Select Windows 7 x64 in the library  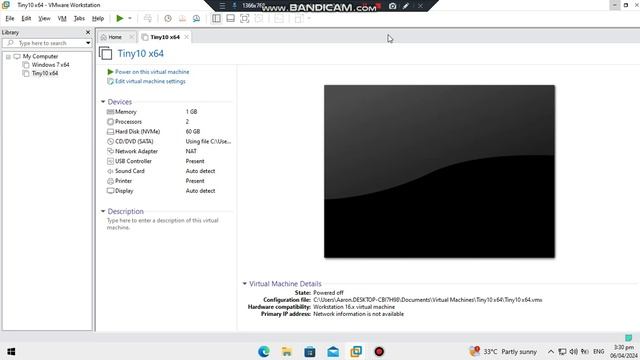[x=51, y=65]
